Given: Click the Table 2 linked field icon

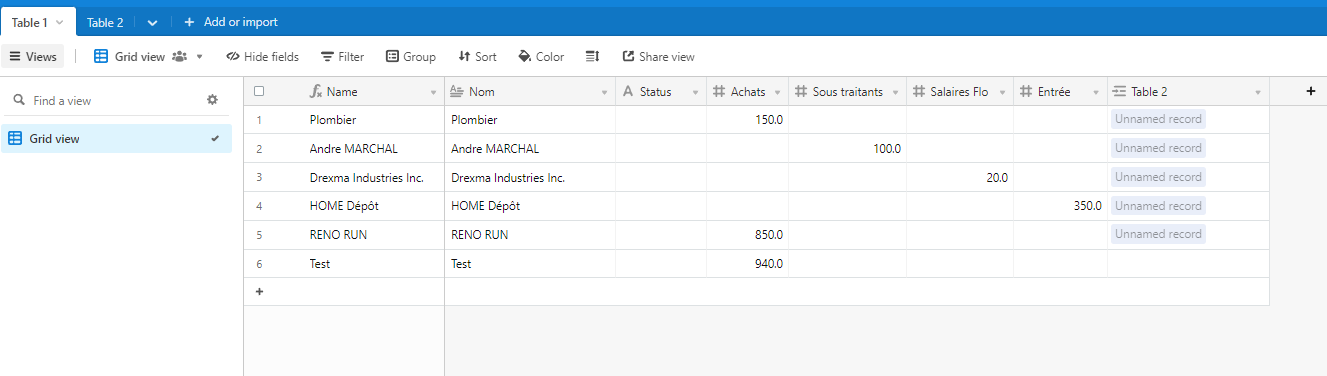Looking at the screenshot, I should click(x=1119, y=92).
